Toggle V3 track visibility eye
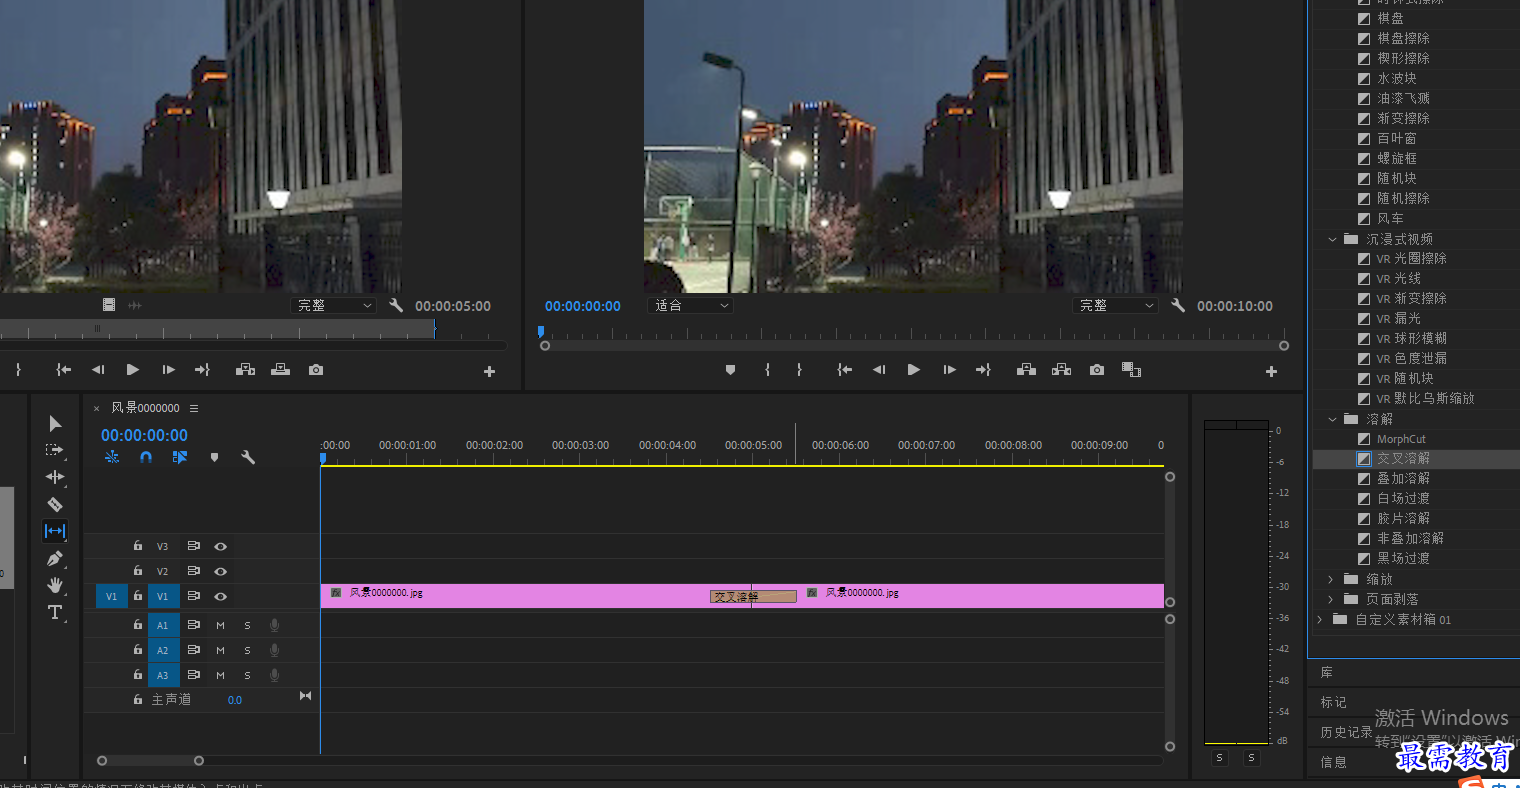Screen dimensions: 1520x788 pyautogui.click(x=220, y=547)
